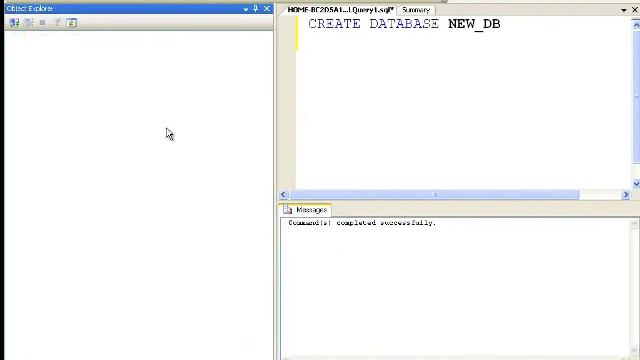Switch to the Query1.sql tab

point(340,10)
